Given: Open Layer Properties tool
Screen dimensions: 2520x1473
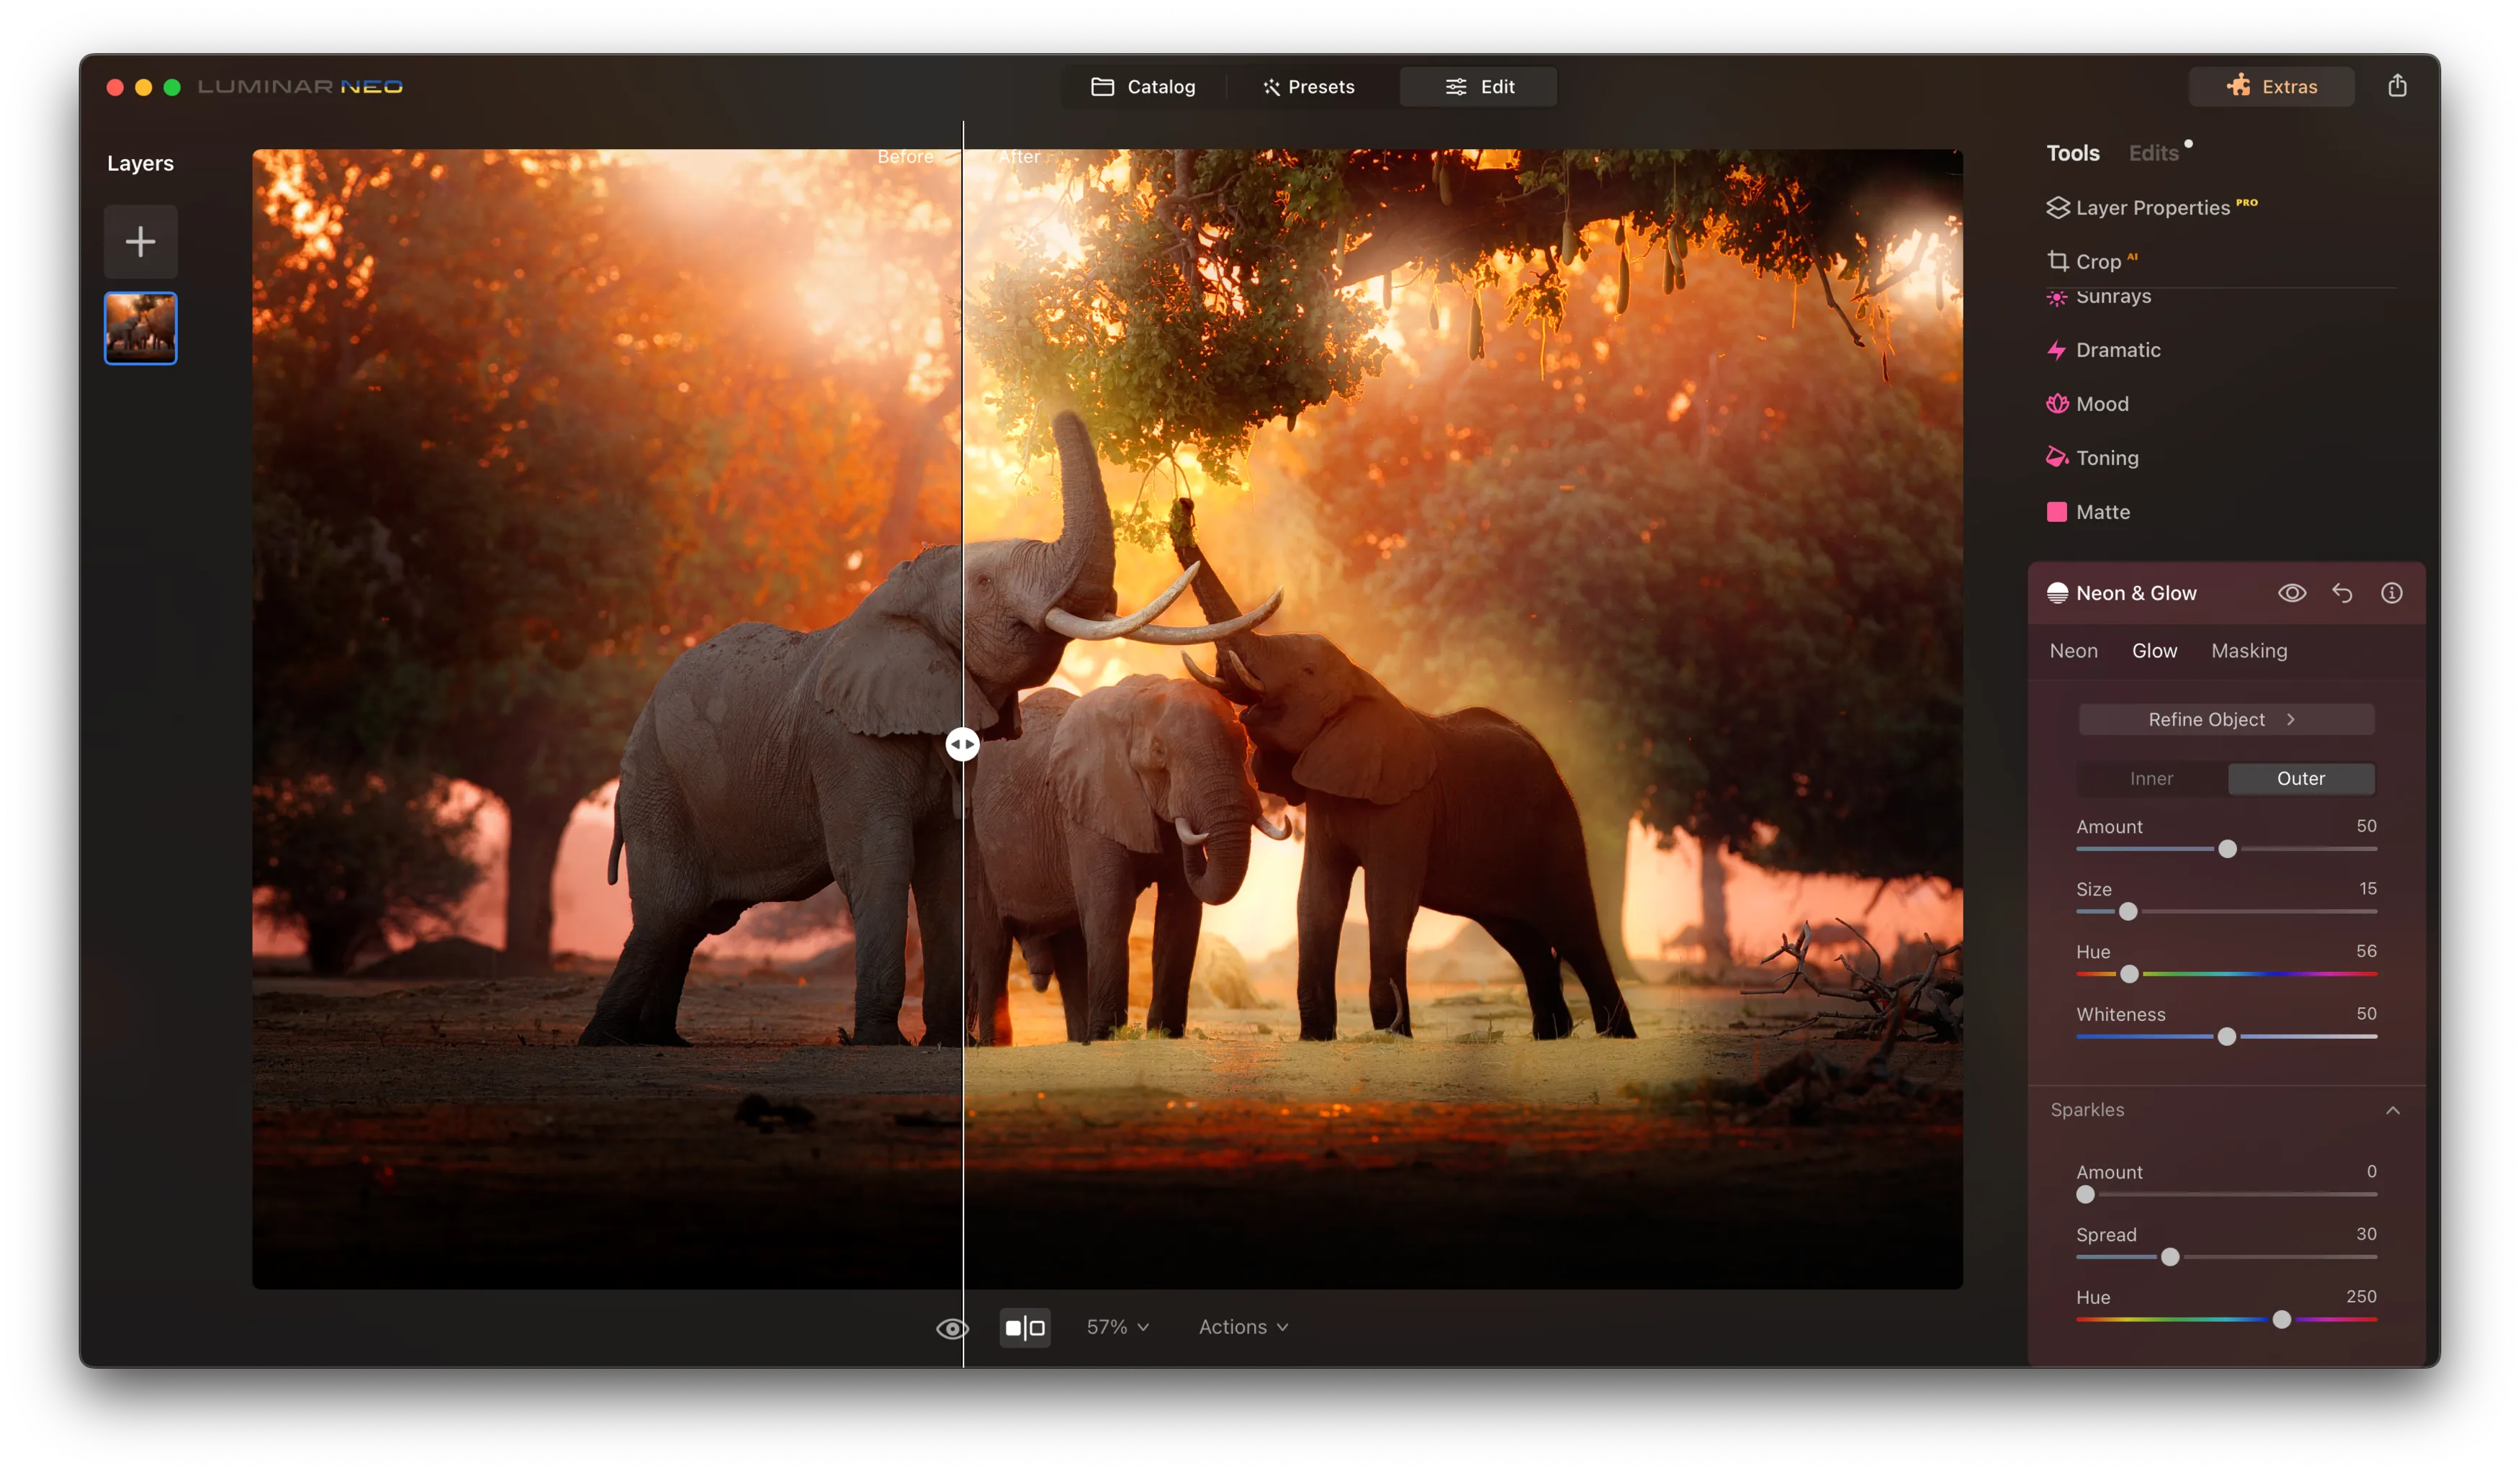Looking at the screenshot, I should coord(2151,208).
